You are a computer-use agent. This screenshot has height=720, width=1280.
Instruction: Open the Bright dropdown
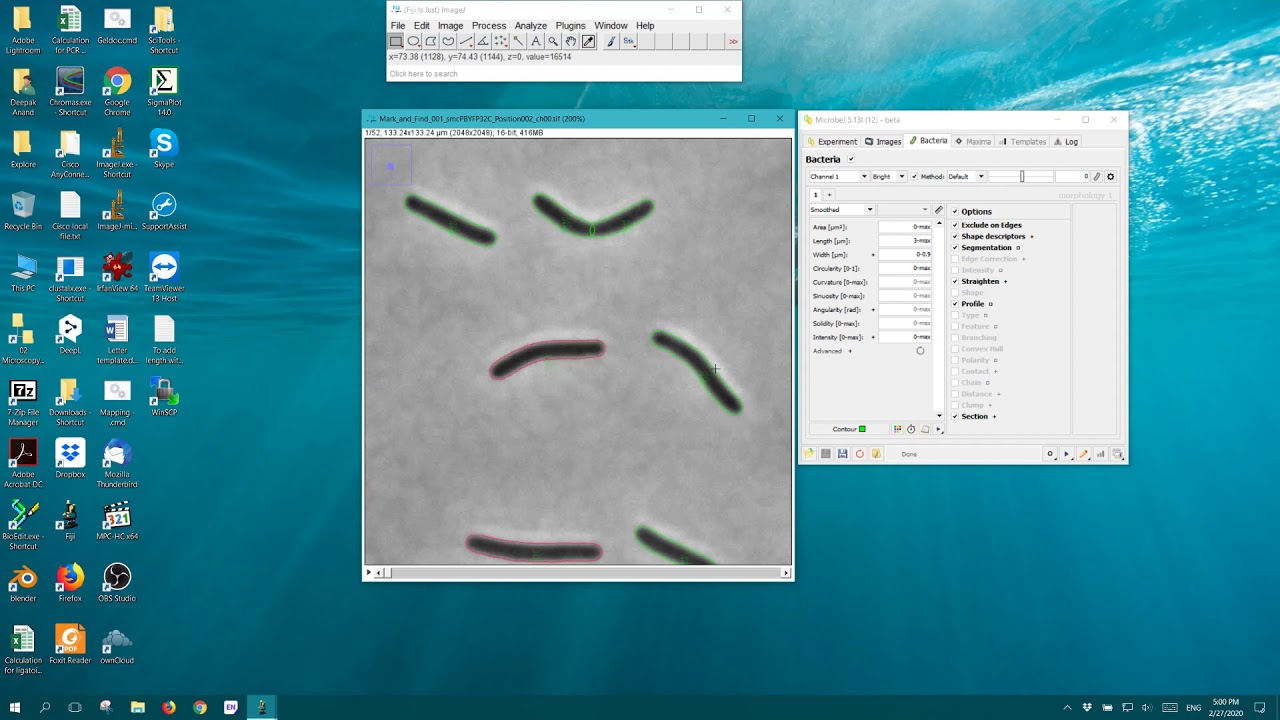(889, 177)
